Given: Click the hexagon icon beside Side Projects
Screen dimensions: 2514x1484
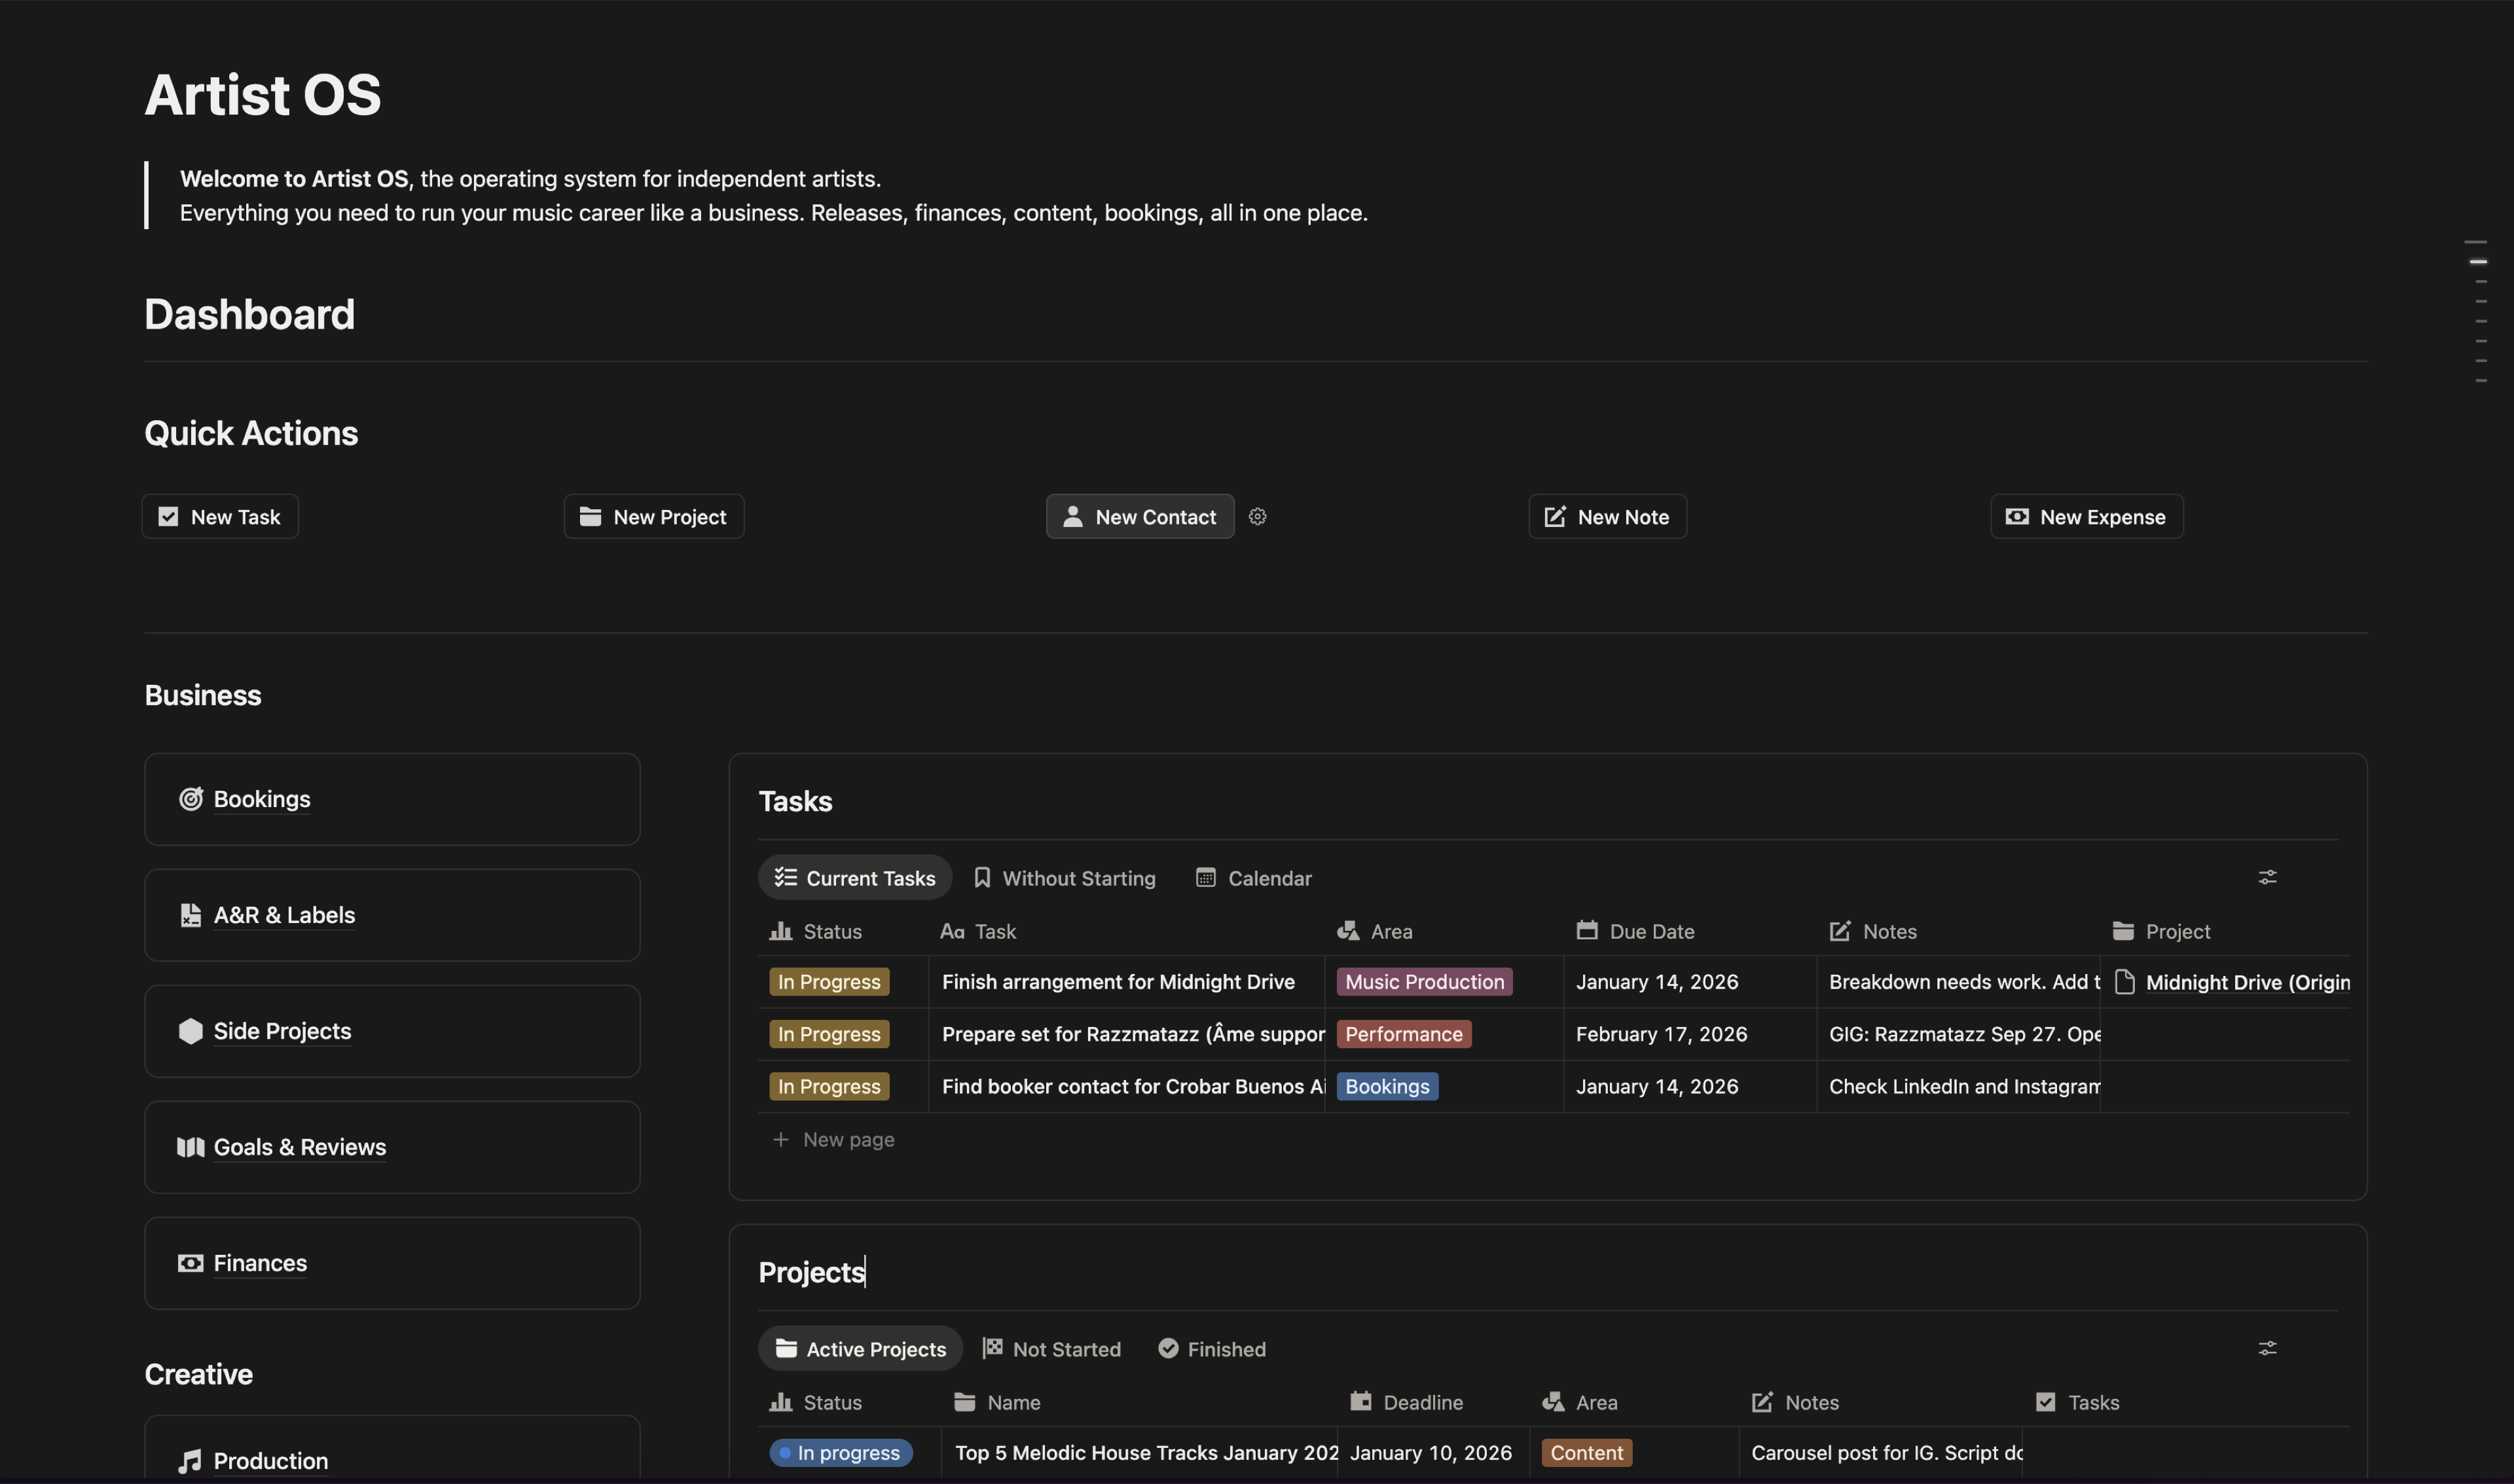Looking at the screenshot, I should pos(191,1031).
